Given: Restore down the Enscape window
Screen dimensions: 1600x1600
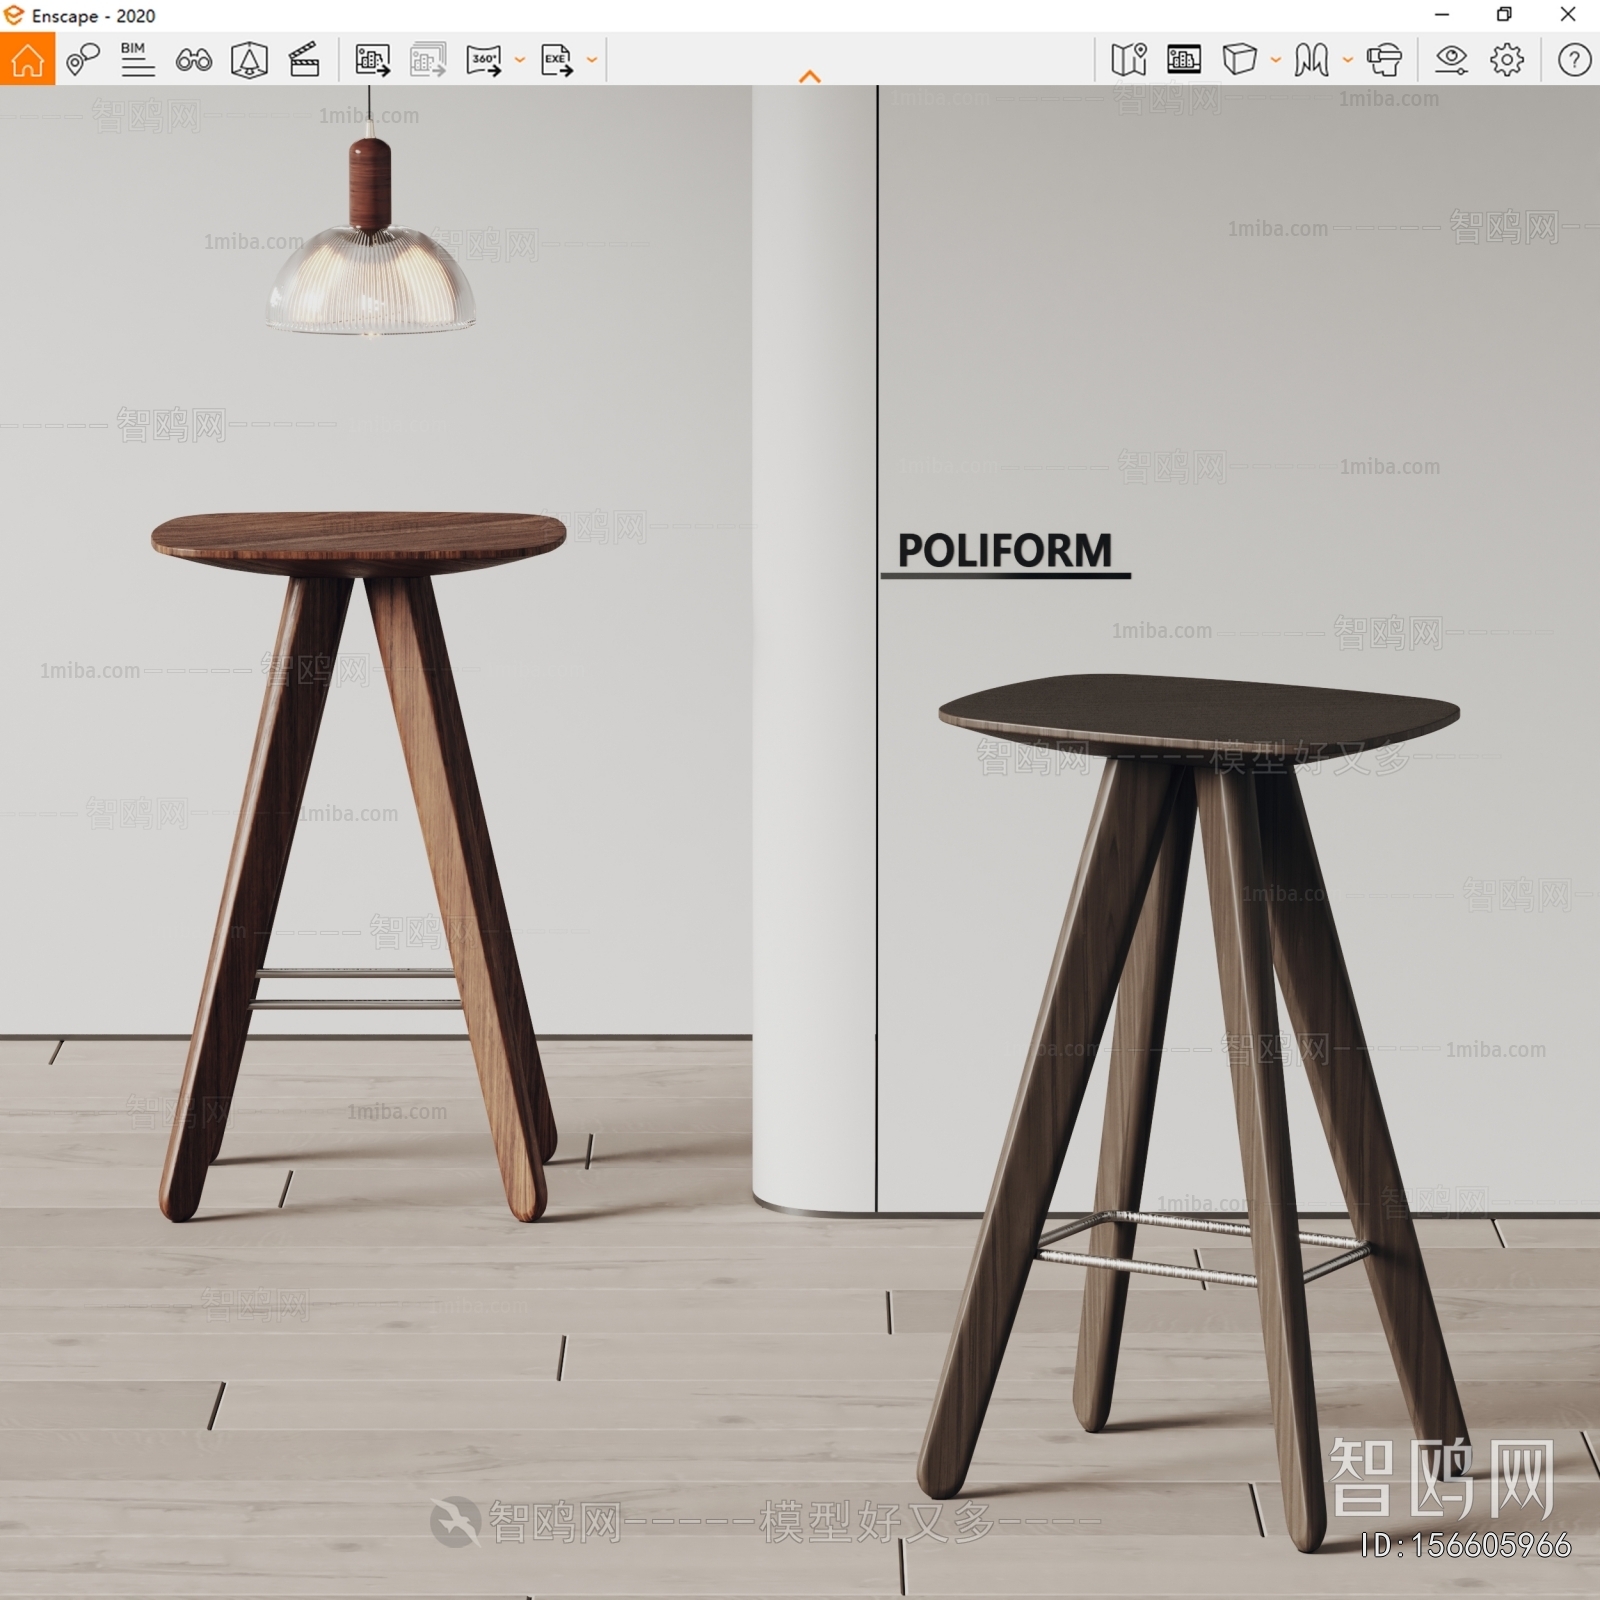Looking at the screenshot, I should (1504, 15).
